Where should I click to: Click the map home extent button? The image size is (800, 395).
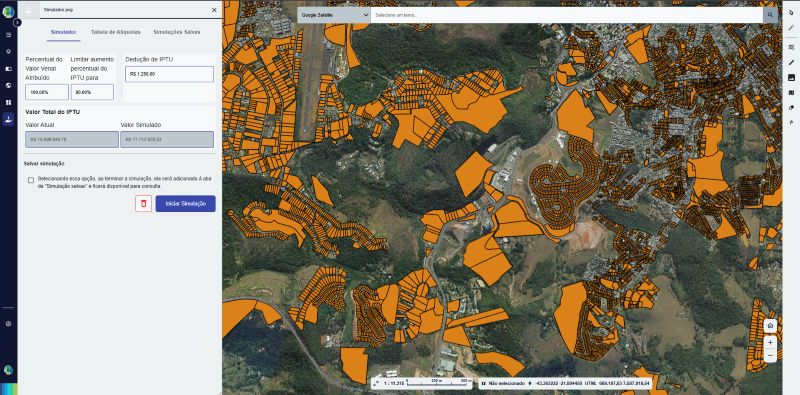(x=770, y=326)
